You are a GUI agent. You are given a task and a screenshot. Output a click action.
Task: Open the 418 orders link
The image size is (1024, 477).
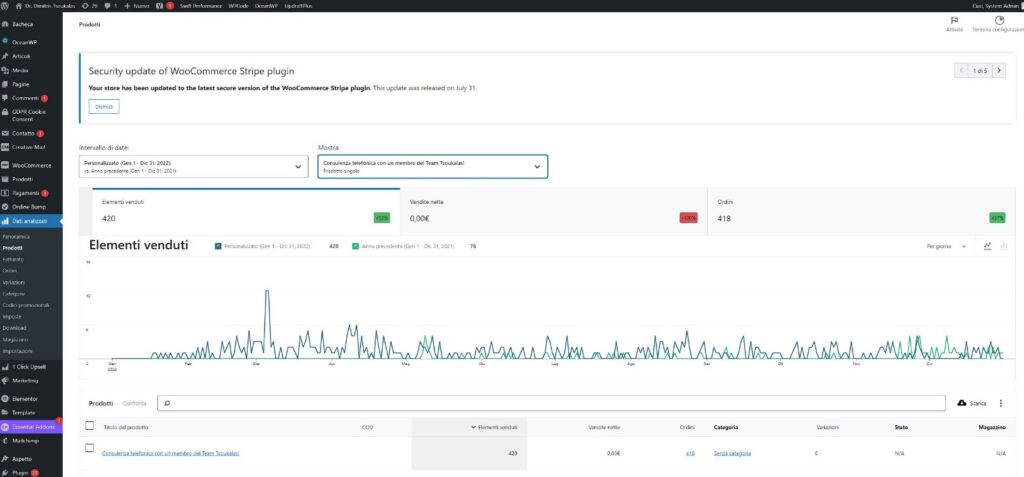[690, 453]
